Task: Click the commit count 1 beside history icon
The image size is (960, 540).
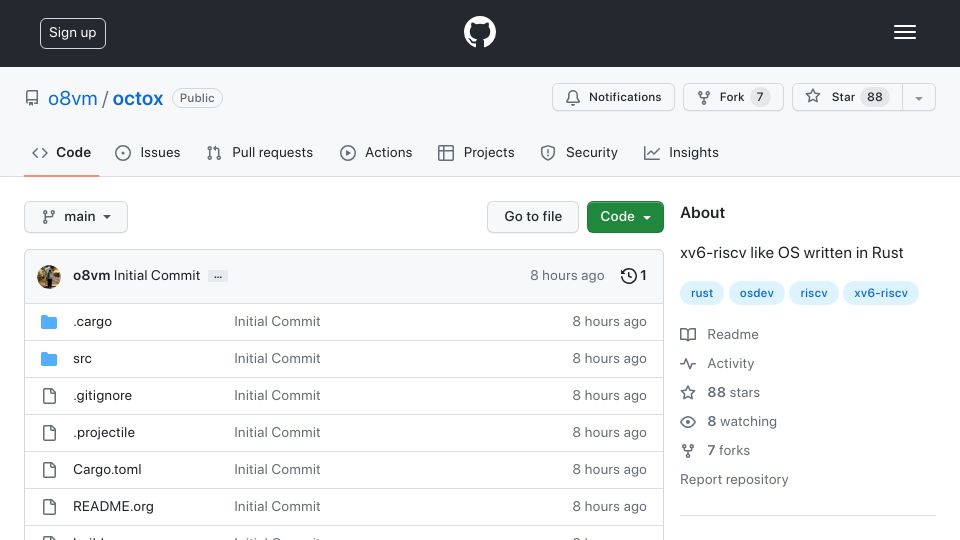Action: point(643,276)
